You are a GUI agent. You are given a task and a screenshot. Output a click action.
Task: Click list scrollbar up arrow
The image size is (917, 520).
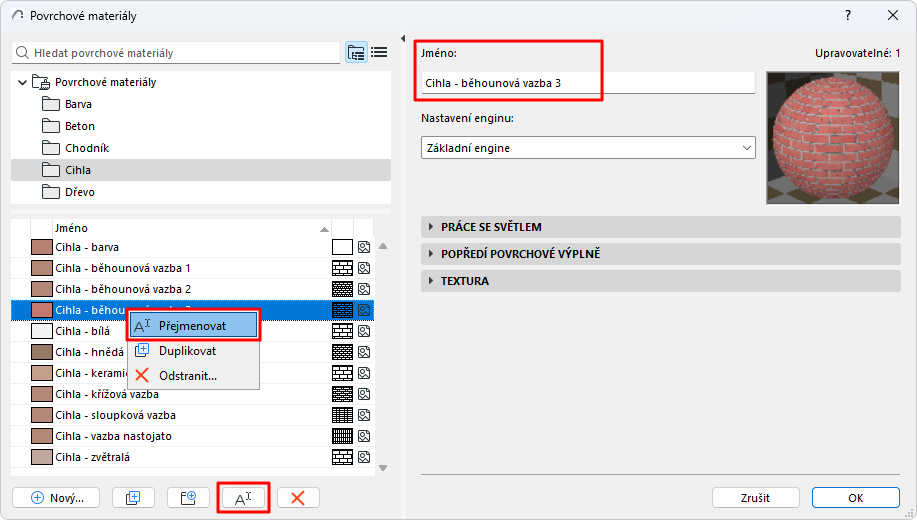(383, 246)
